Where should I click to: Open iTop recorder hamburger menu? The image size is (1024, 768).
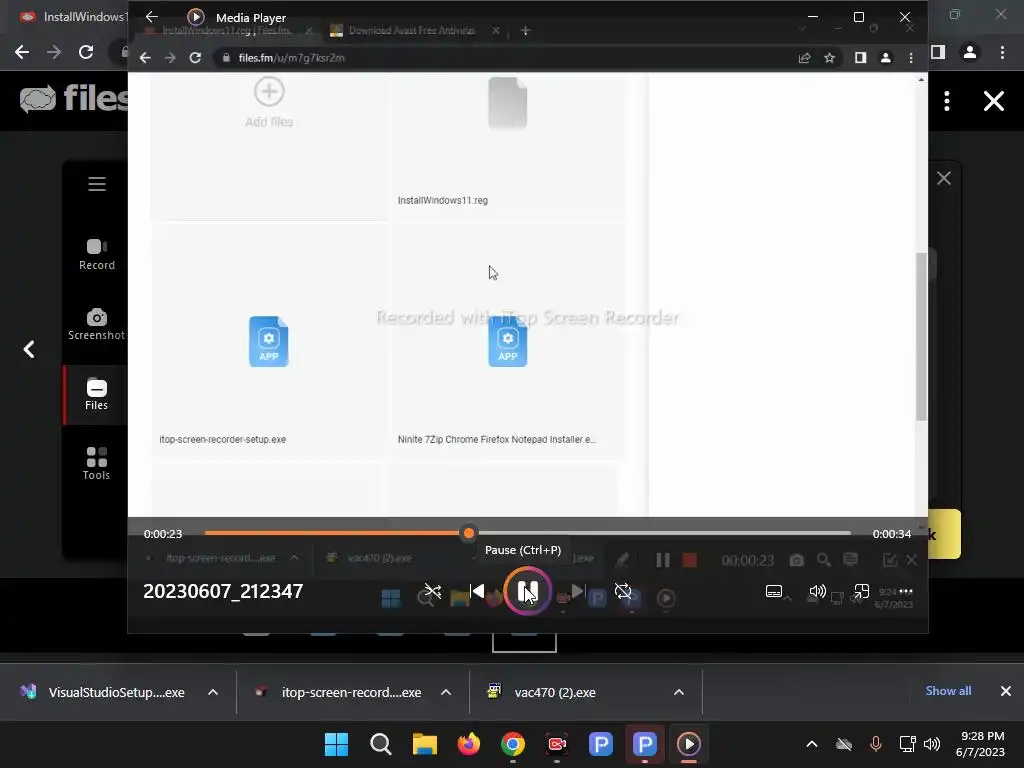[97, 184]
